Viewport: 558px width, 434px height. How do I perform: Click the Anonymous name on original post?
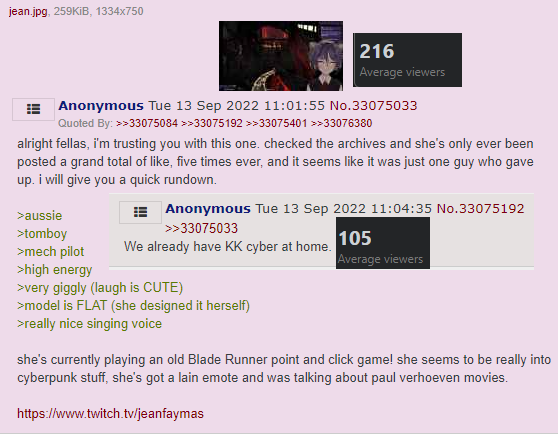[x=101, y=106]
